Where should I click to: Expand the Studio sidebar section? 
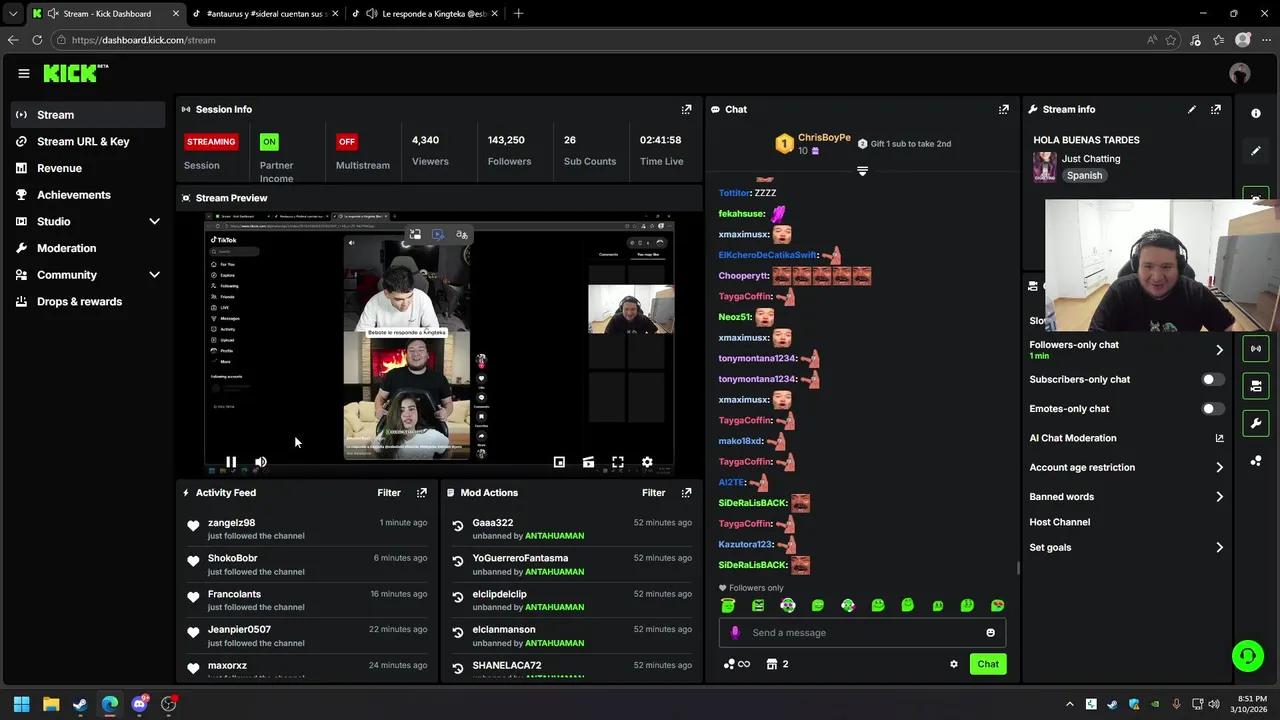point(154,221)
